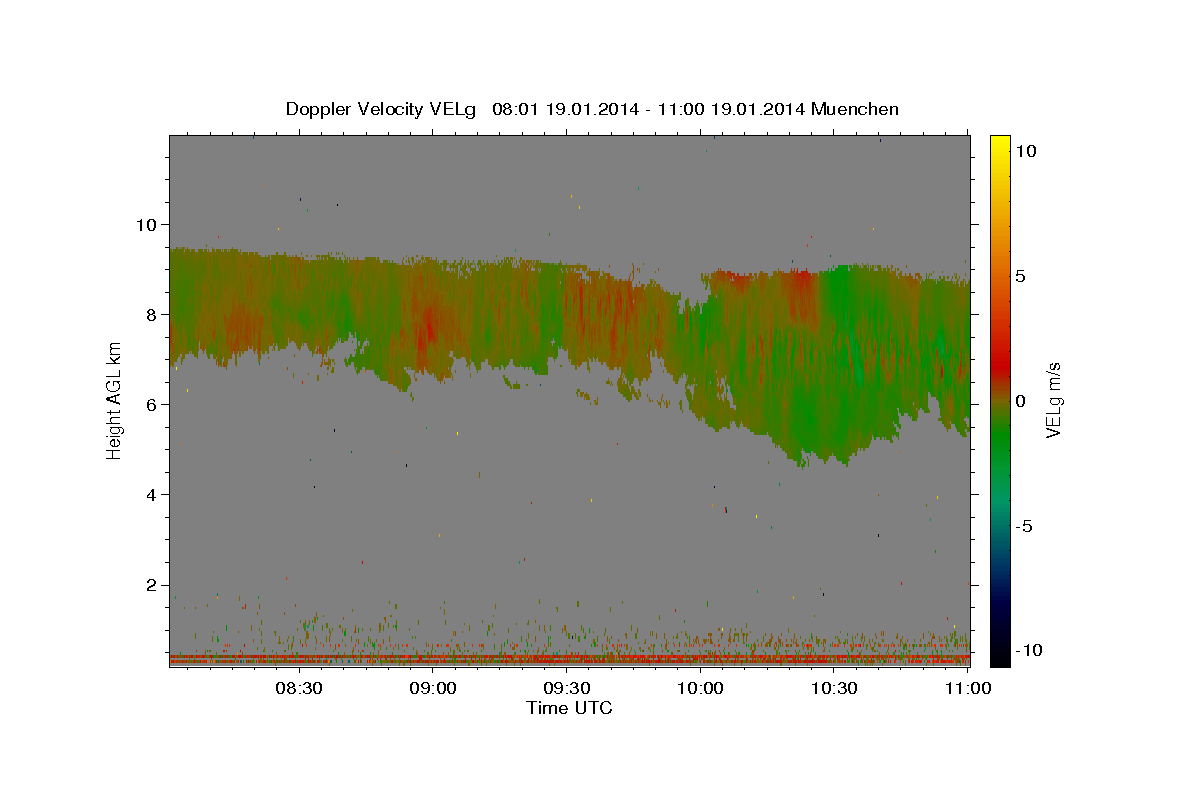1200x800 pixels.
Task: Click the 08:30 time tick label
Action: tap(299, 688)
